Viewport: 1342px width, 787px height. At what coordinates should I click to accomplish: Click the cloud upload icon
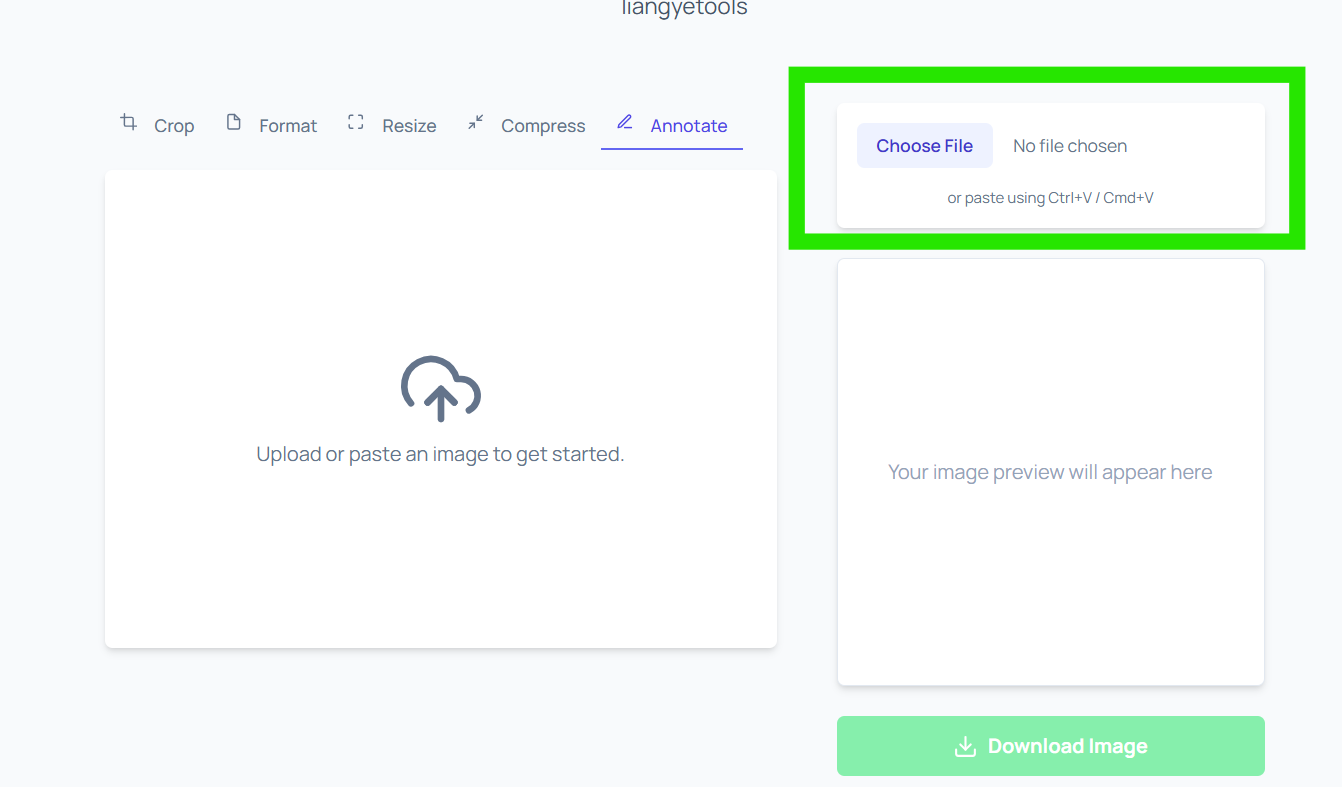[x=440, y=390]
